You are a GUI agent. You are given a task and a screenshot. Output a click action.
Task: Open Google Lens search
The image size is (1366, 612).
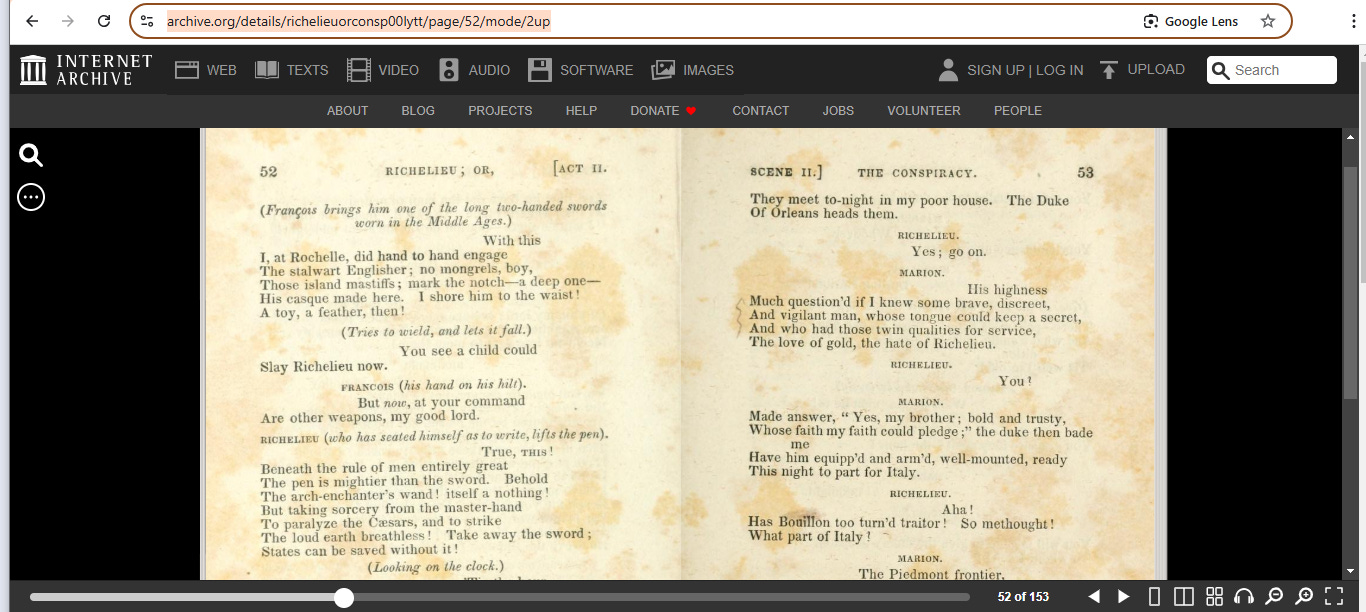coord(1190,21)
